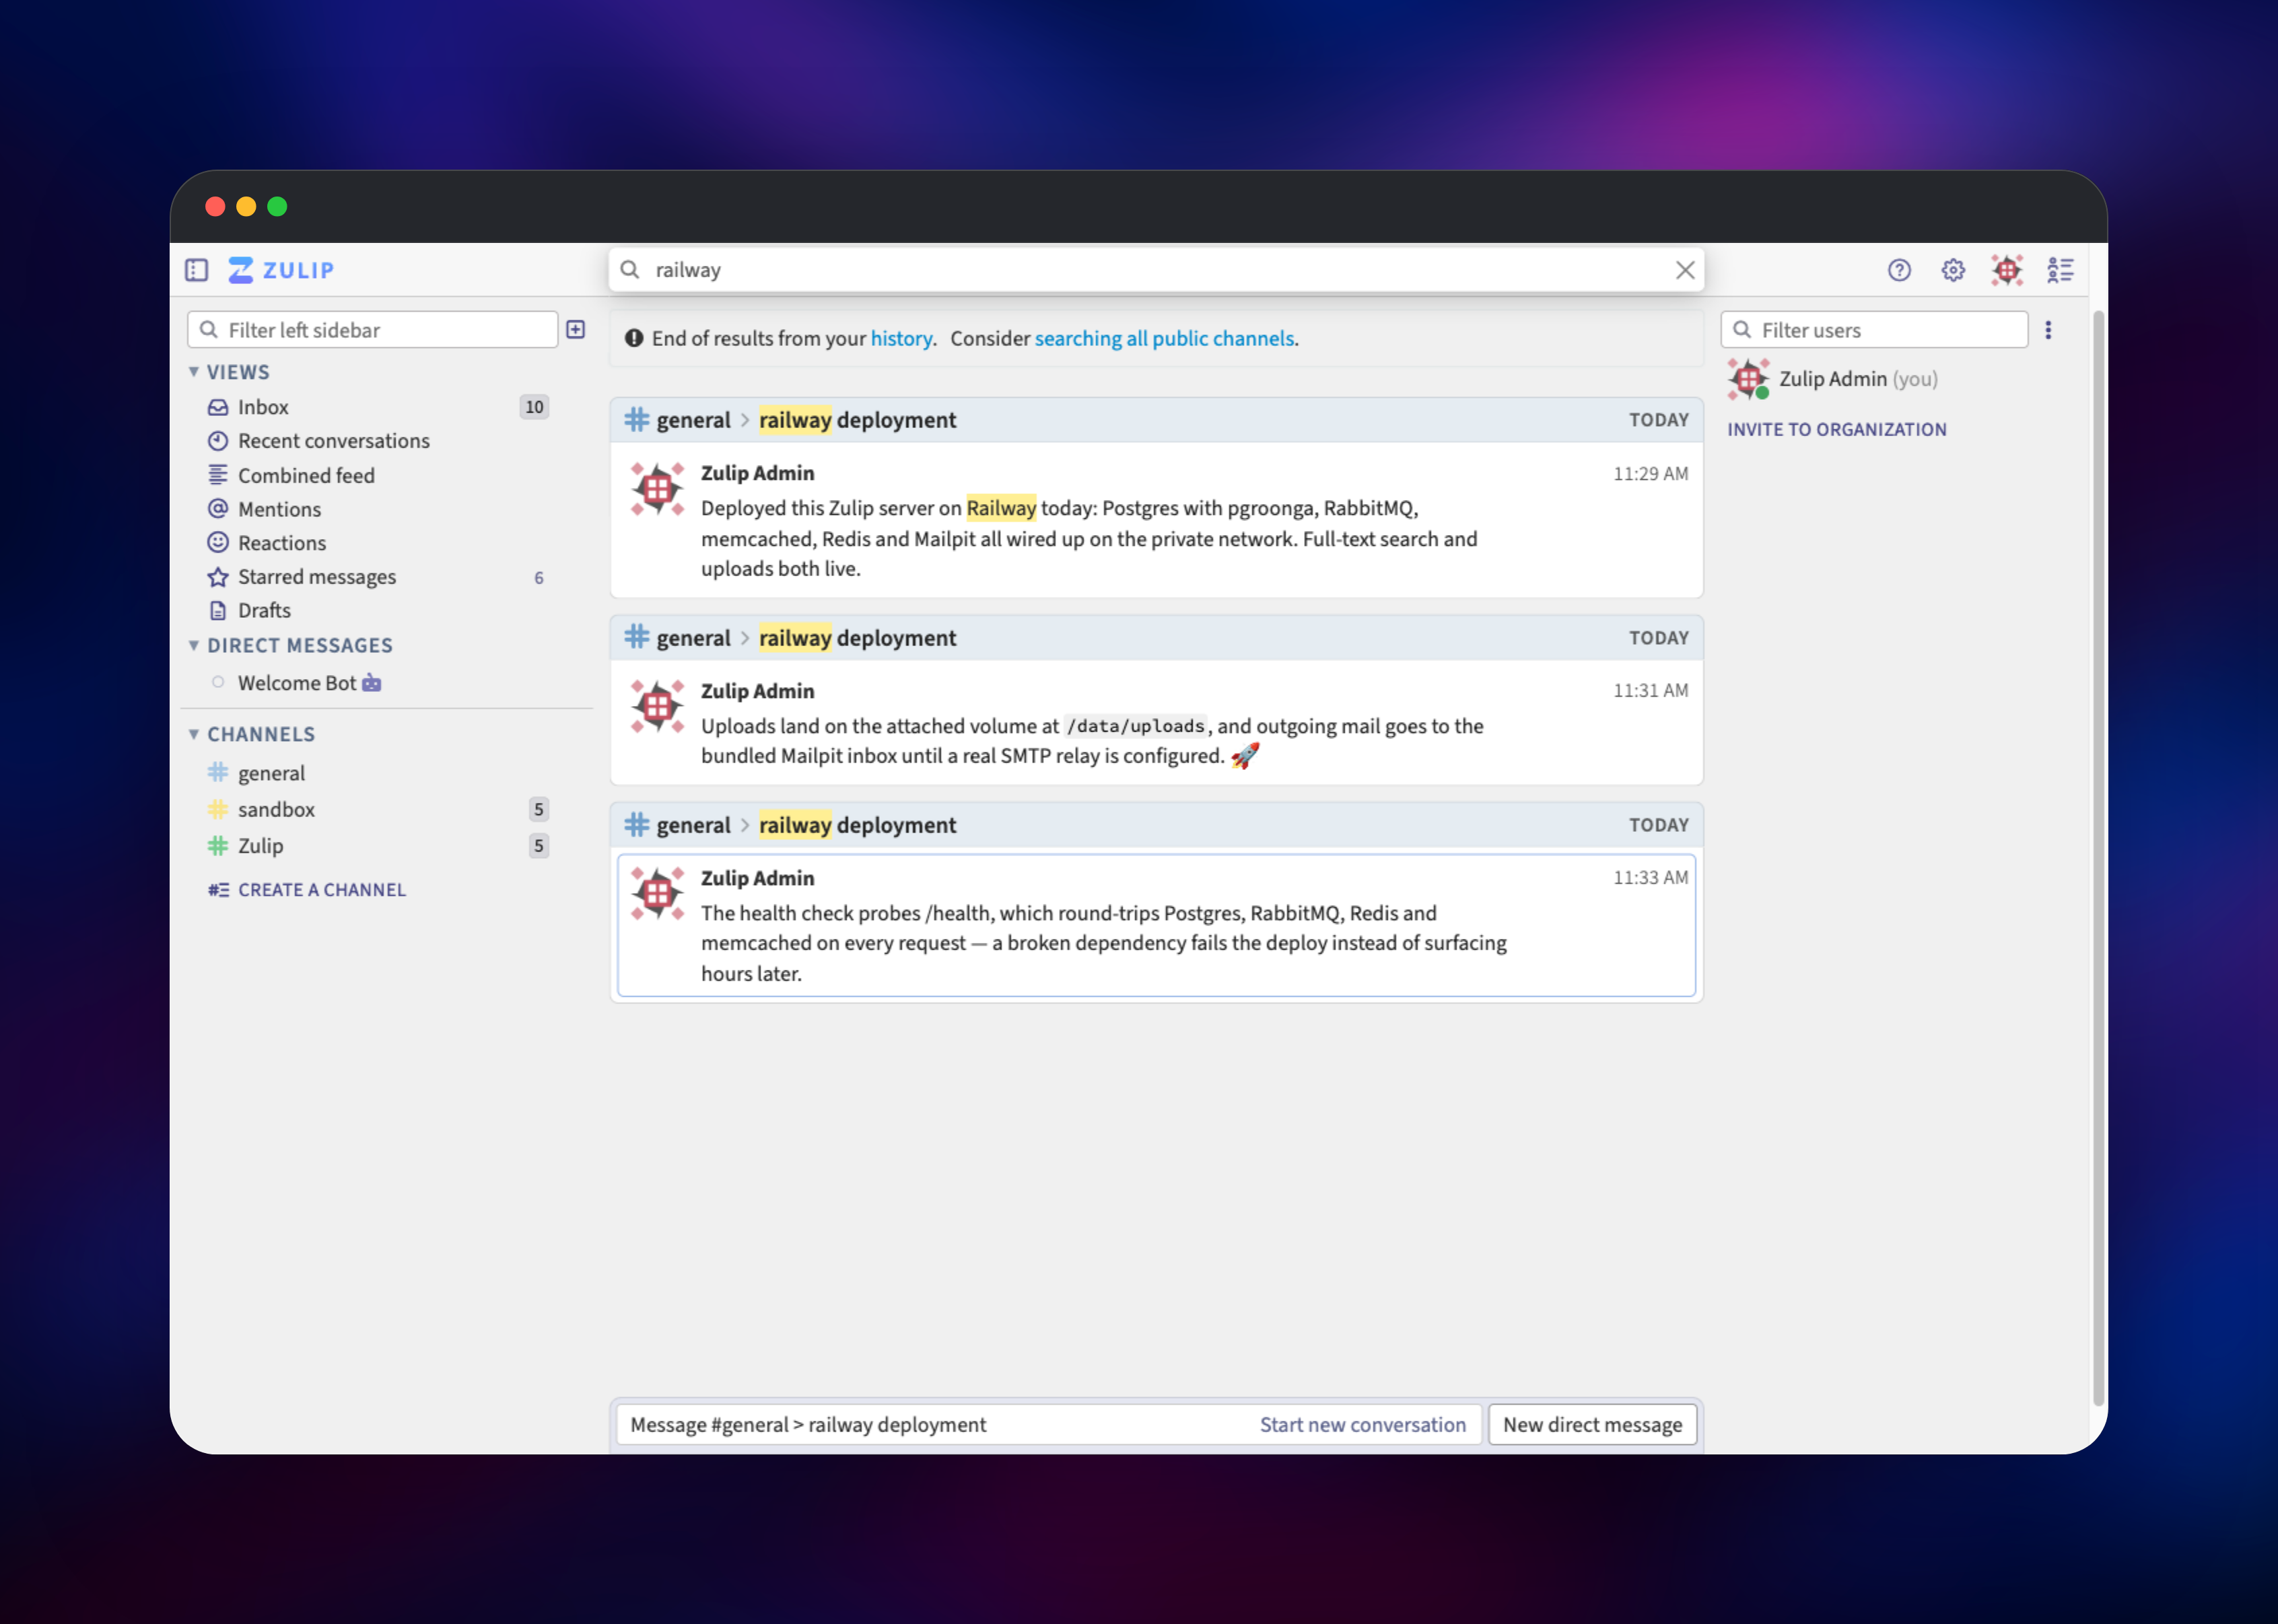This screenshot has height=1624, width=2278.
Task: Open the Zulip logo home link
Action: point(281,270)
